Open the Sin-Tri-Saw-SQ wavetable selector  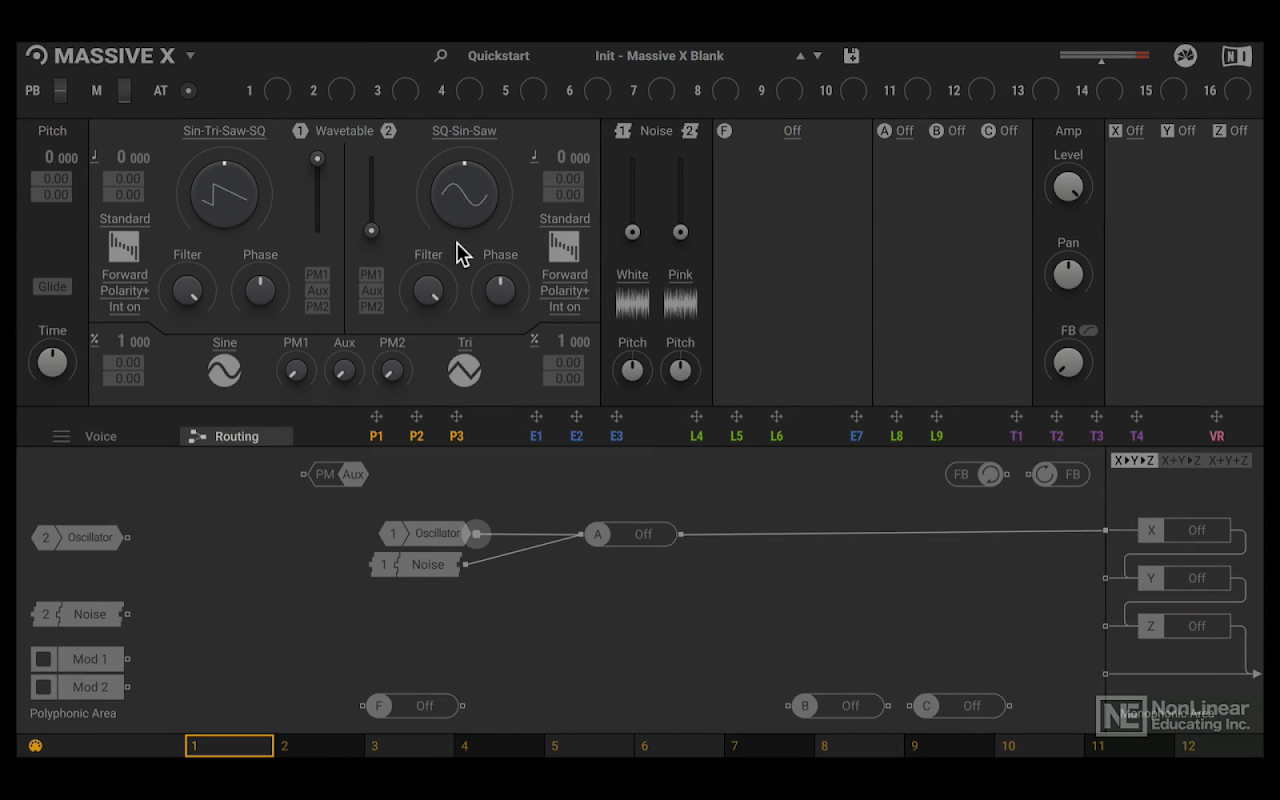point(224,131)
